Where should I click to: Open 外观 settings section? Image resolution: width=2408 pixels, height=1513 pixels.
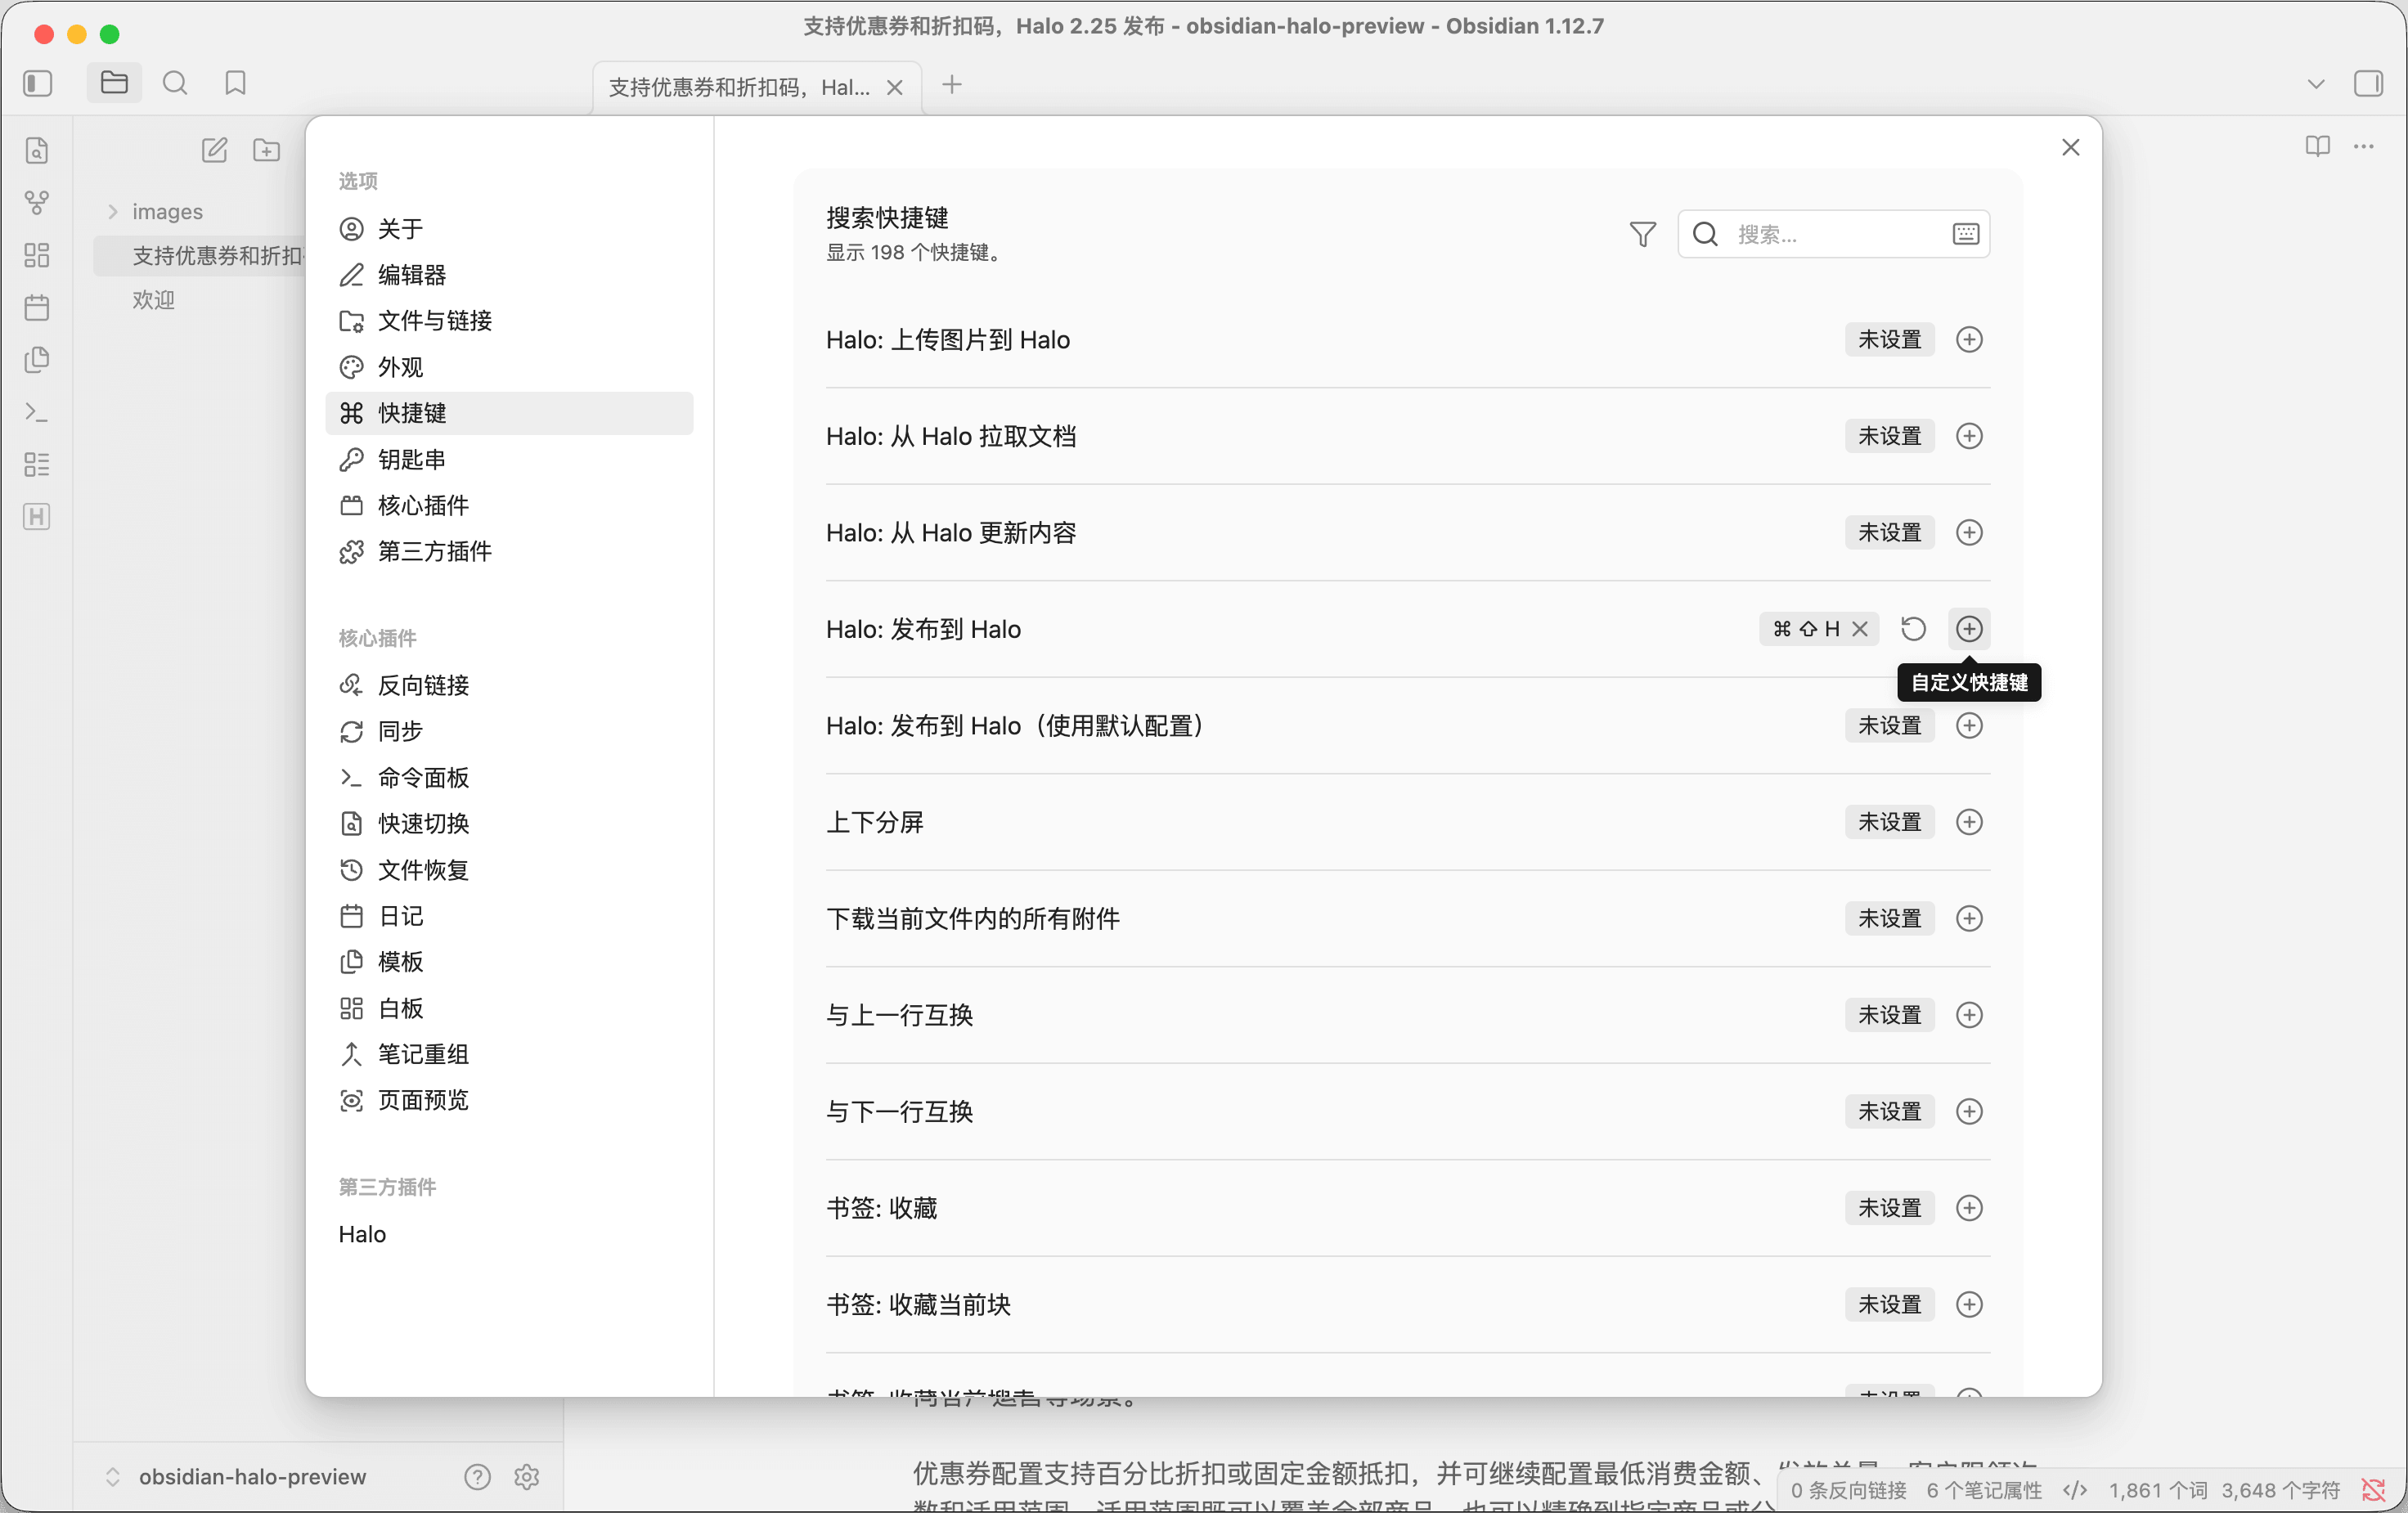[509, 367]
